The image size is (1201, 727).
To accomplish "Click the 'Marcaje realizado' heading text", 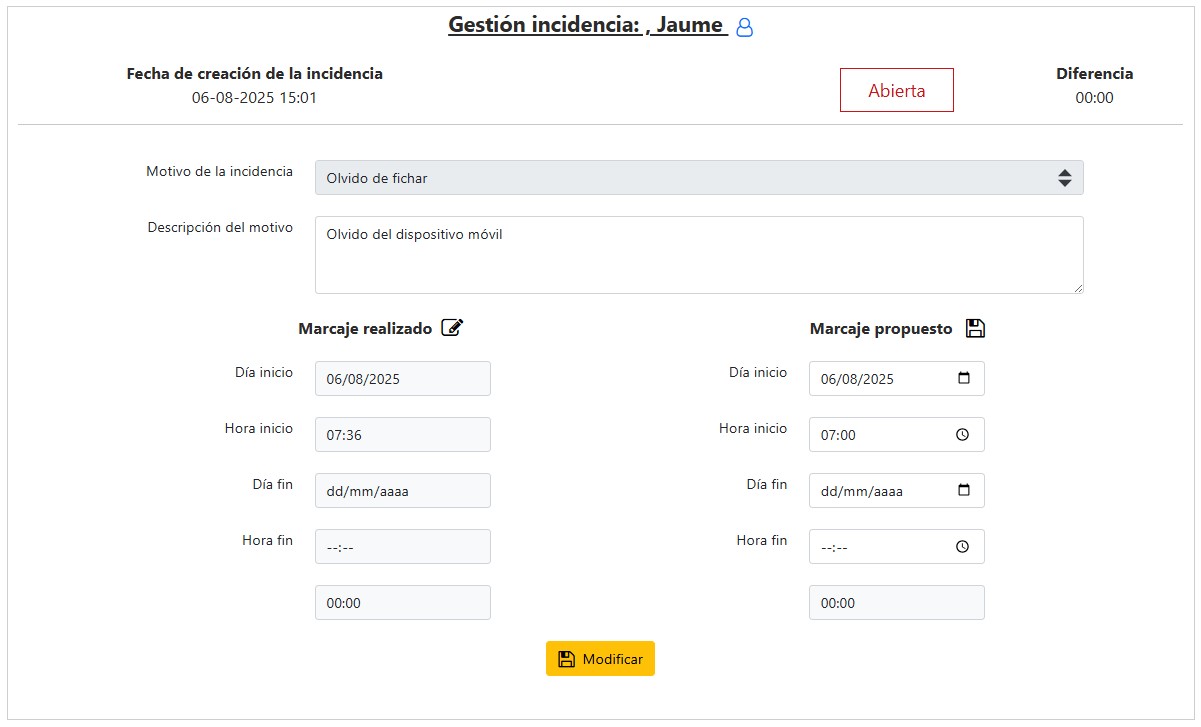I will pos(365,328).
